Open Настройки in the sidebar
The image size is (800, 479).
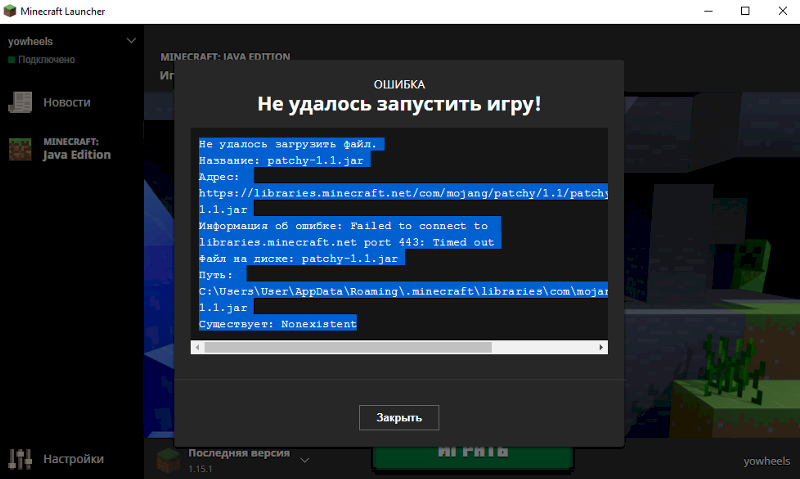click(72, 459)
